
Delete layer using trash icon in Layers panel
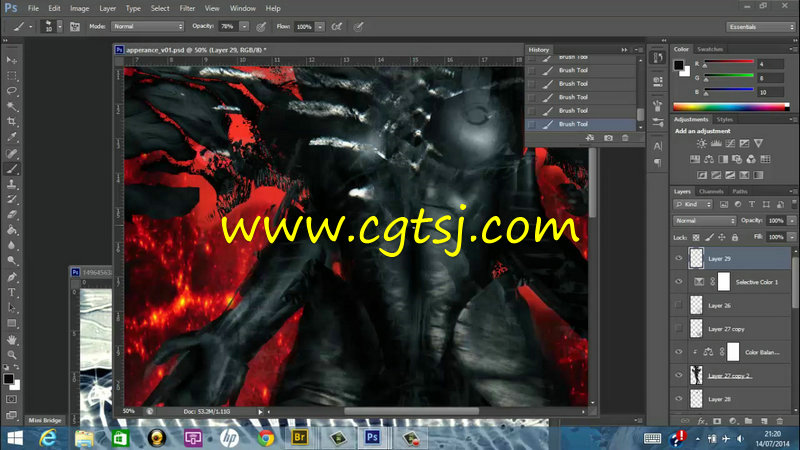(780, 421)
